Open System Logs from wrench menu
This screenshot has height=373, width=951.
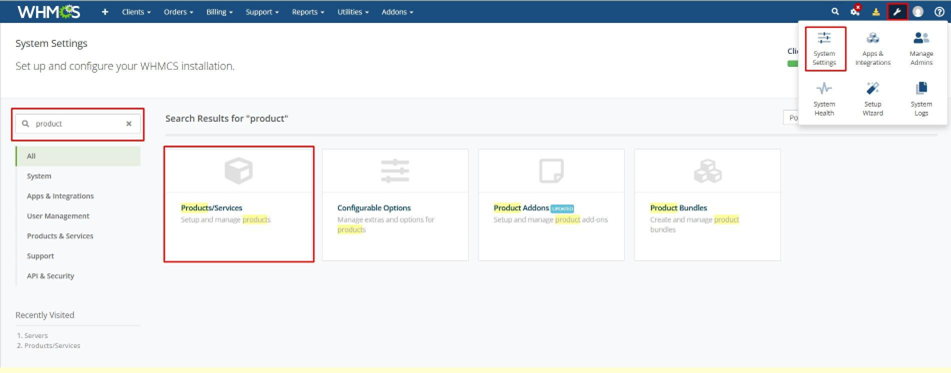(921, 99)
